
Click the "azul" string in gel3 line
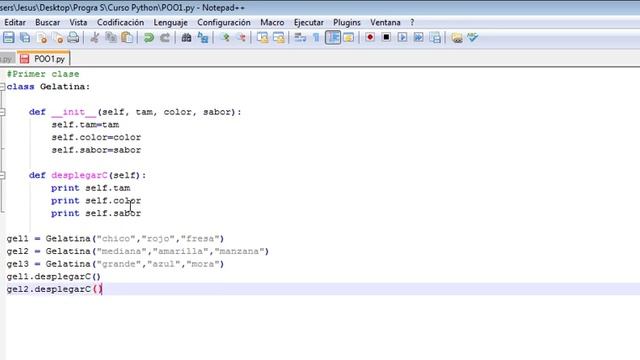(164, 264)
